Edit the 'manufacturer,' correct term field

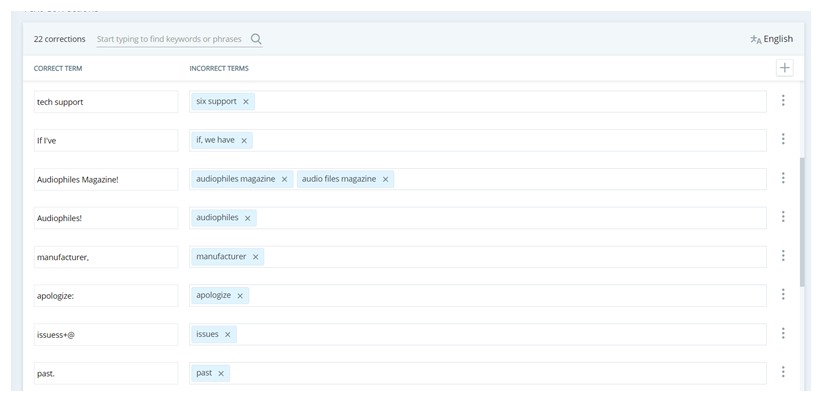pyautogui.click(x=106, y=257)
